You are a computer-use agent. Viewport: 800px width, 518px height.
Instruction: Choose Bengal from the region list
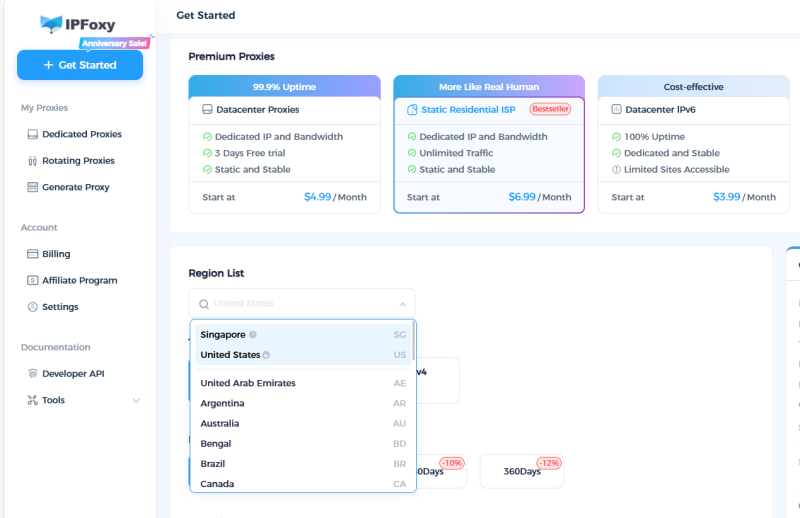[303, 443]
